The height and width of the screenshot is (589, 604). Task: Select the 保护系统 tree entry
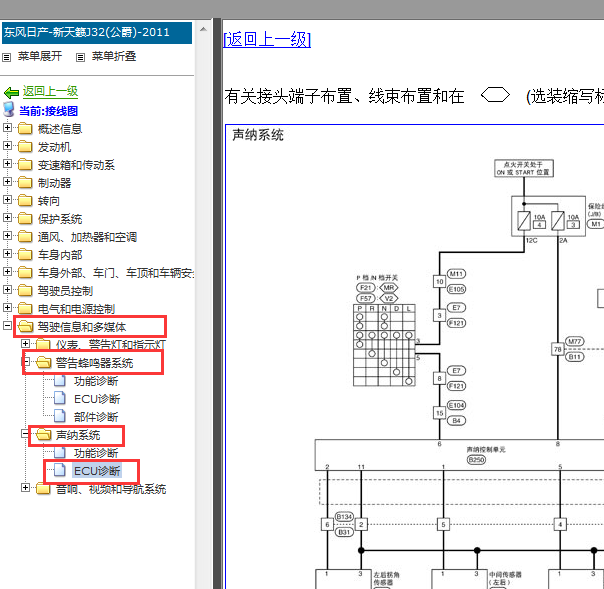click(60, 219)
